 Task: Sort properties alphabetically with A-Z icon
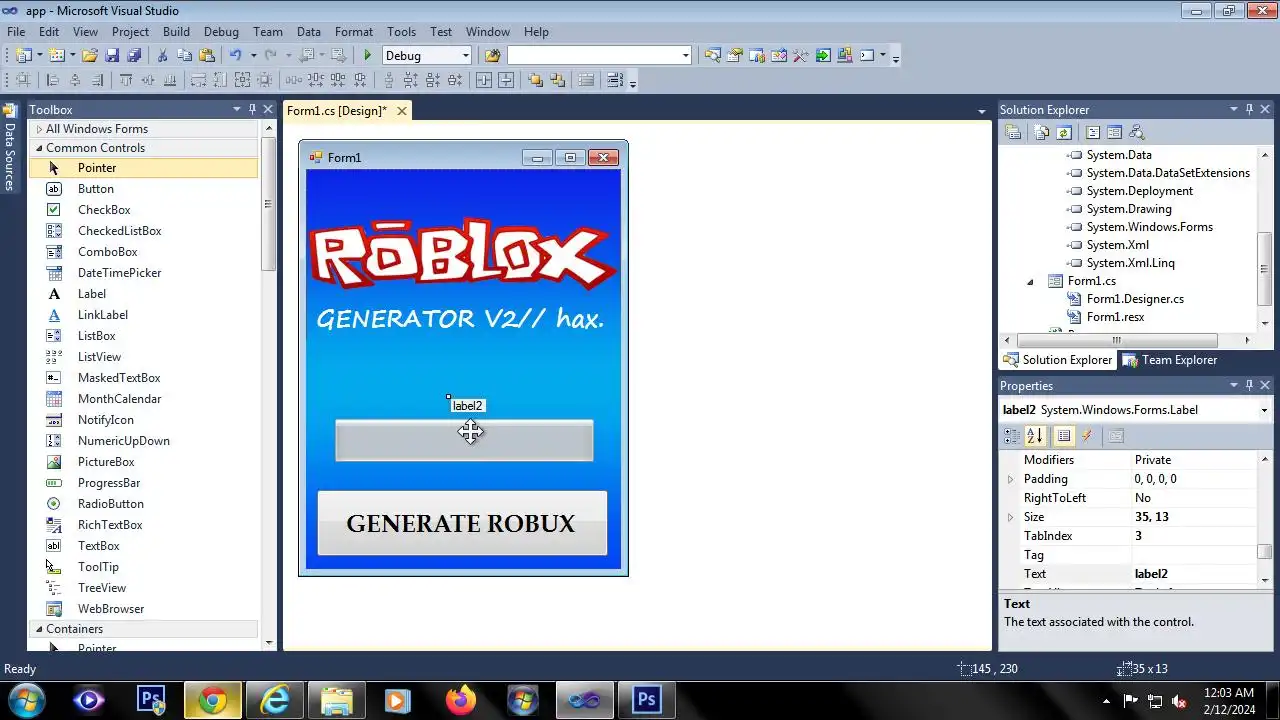(x=1035, y=436)
